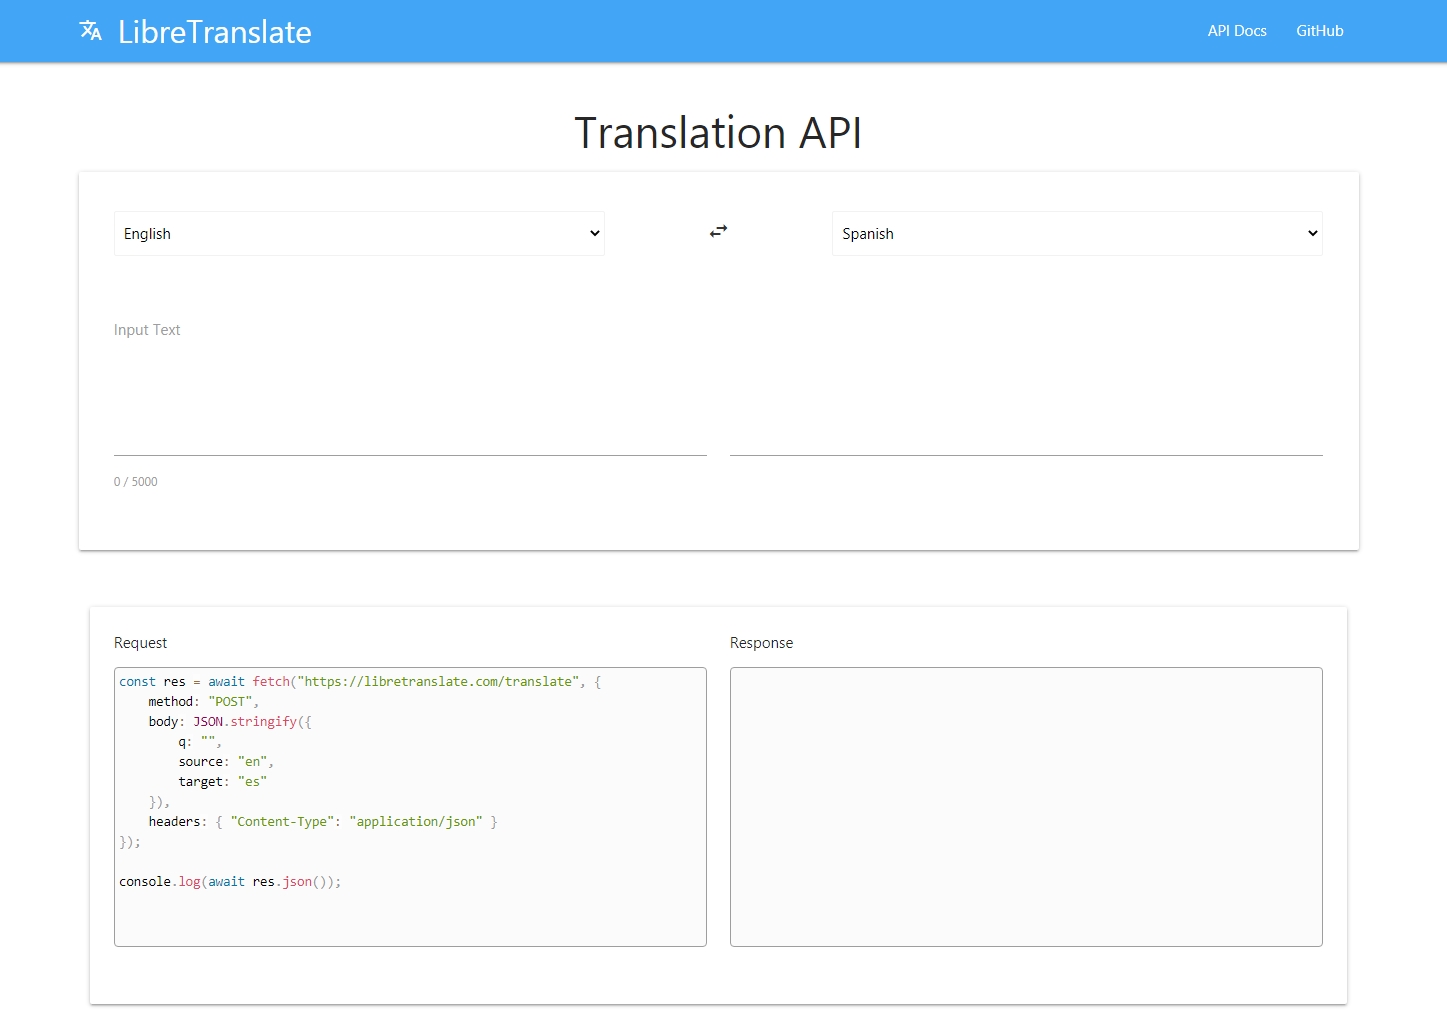Click the headers Content-Type code line
The height and width of the screenshot is (1031, 1447).
click(323, 822)
